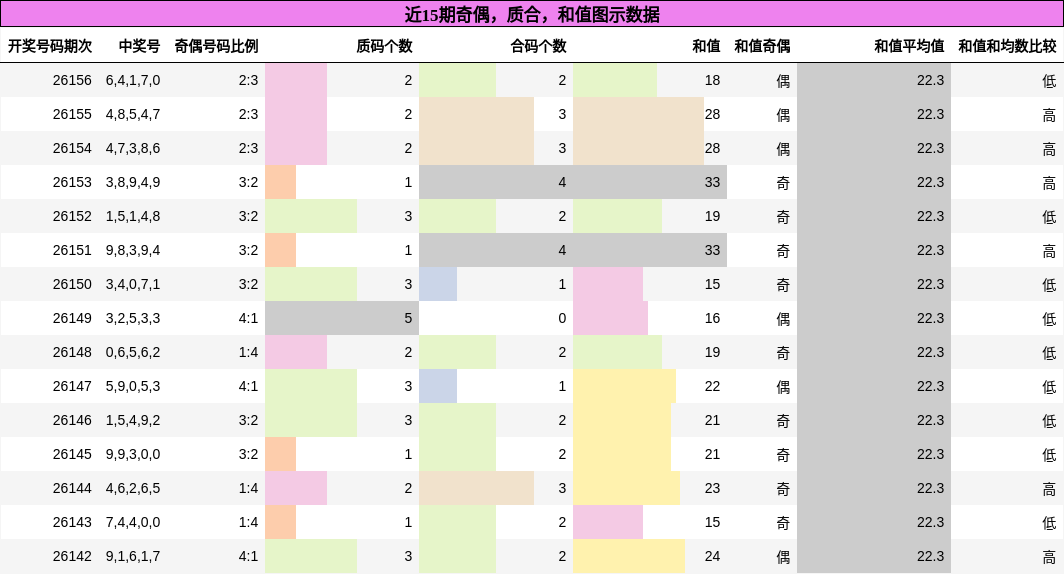Image resolution: width=1064 pixels, height=574 pixels.
Task: Click the 低 comparison cell in row 26156
Action: pyautogui.click(x=1049, y=81)
